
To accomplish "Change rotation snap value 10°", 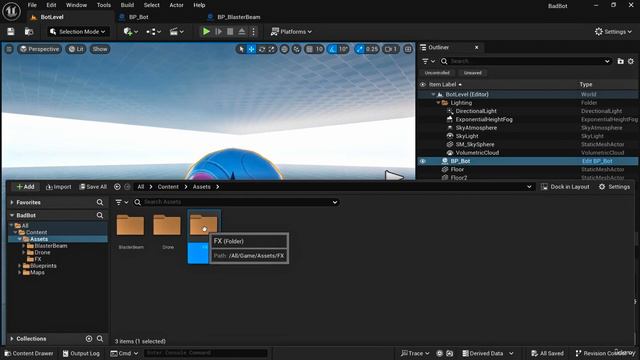I will click(x=343, y=49).
